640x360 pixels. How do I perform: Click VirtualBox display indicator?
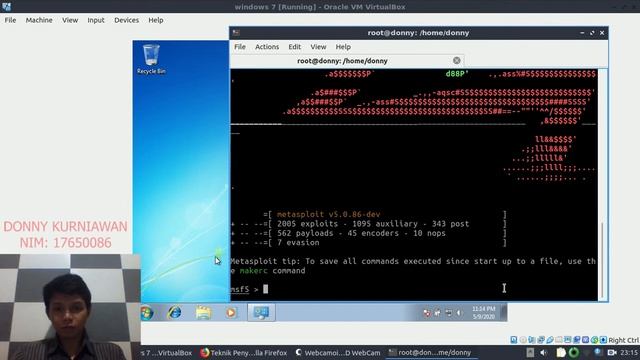(x=568, y=340)
